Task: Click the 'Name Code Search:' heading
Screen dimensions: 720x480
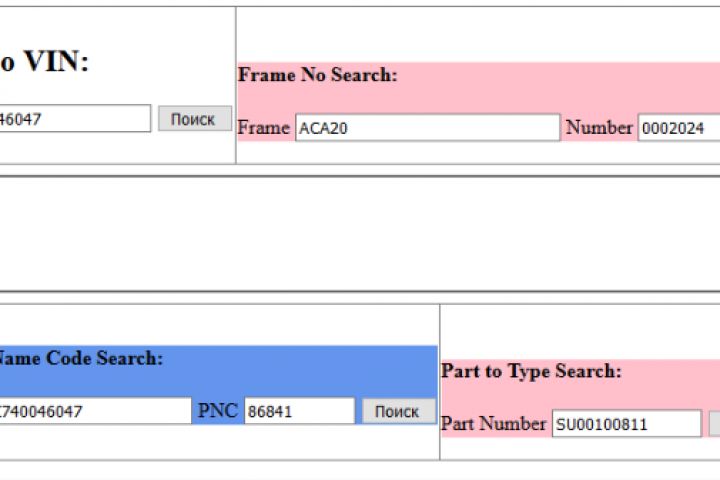Action: [x=80, y=358]
